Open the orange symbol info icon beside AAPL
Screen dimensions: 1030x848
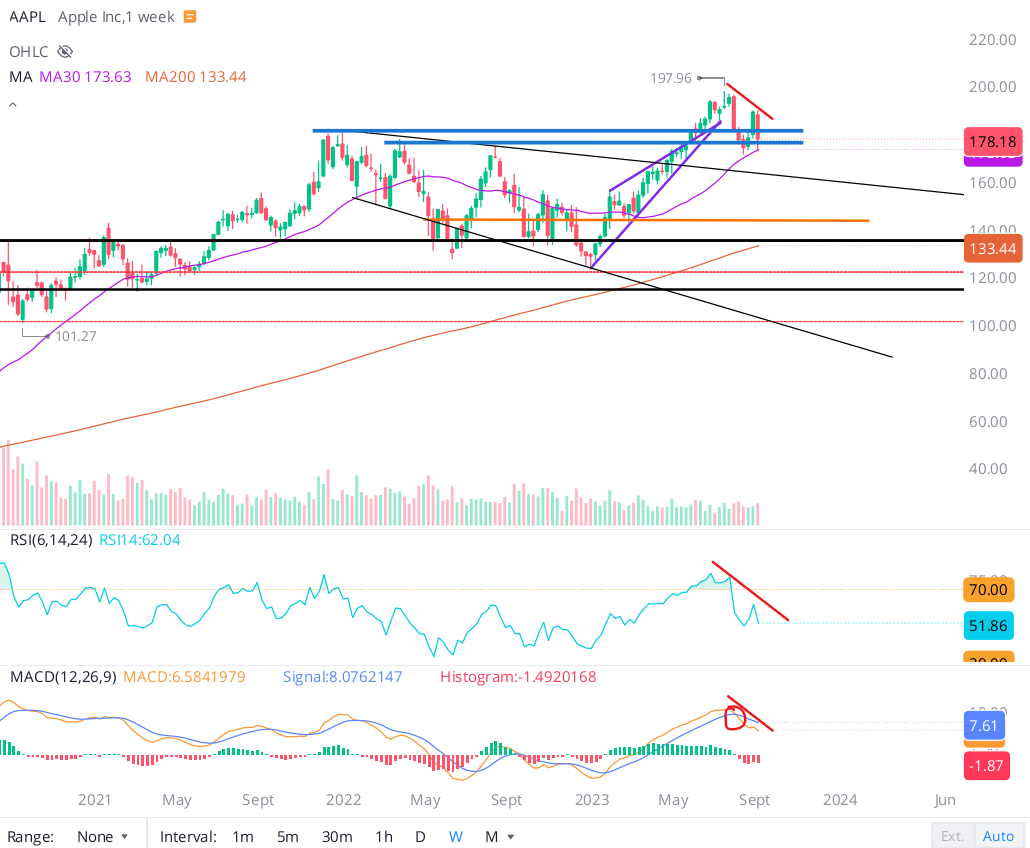click(x=189, y=16)
